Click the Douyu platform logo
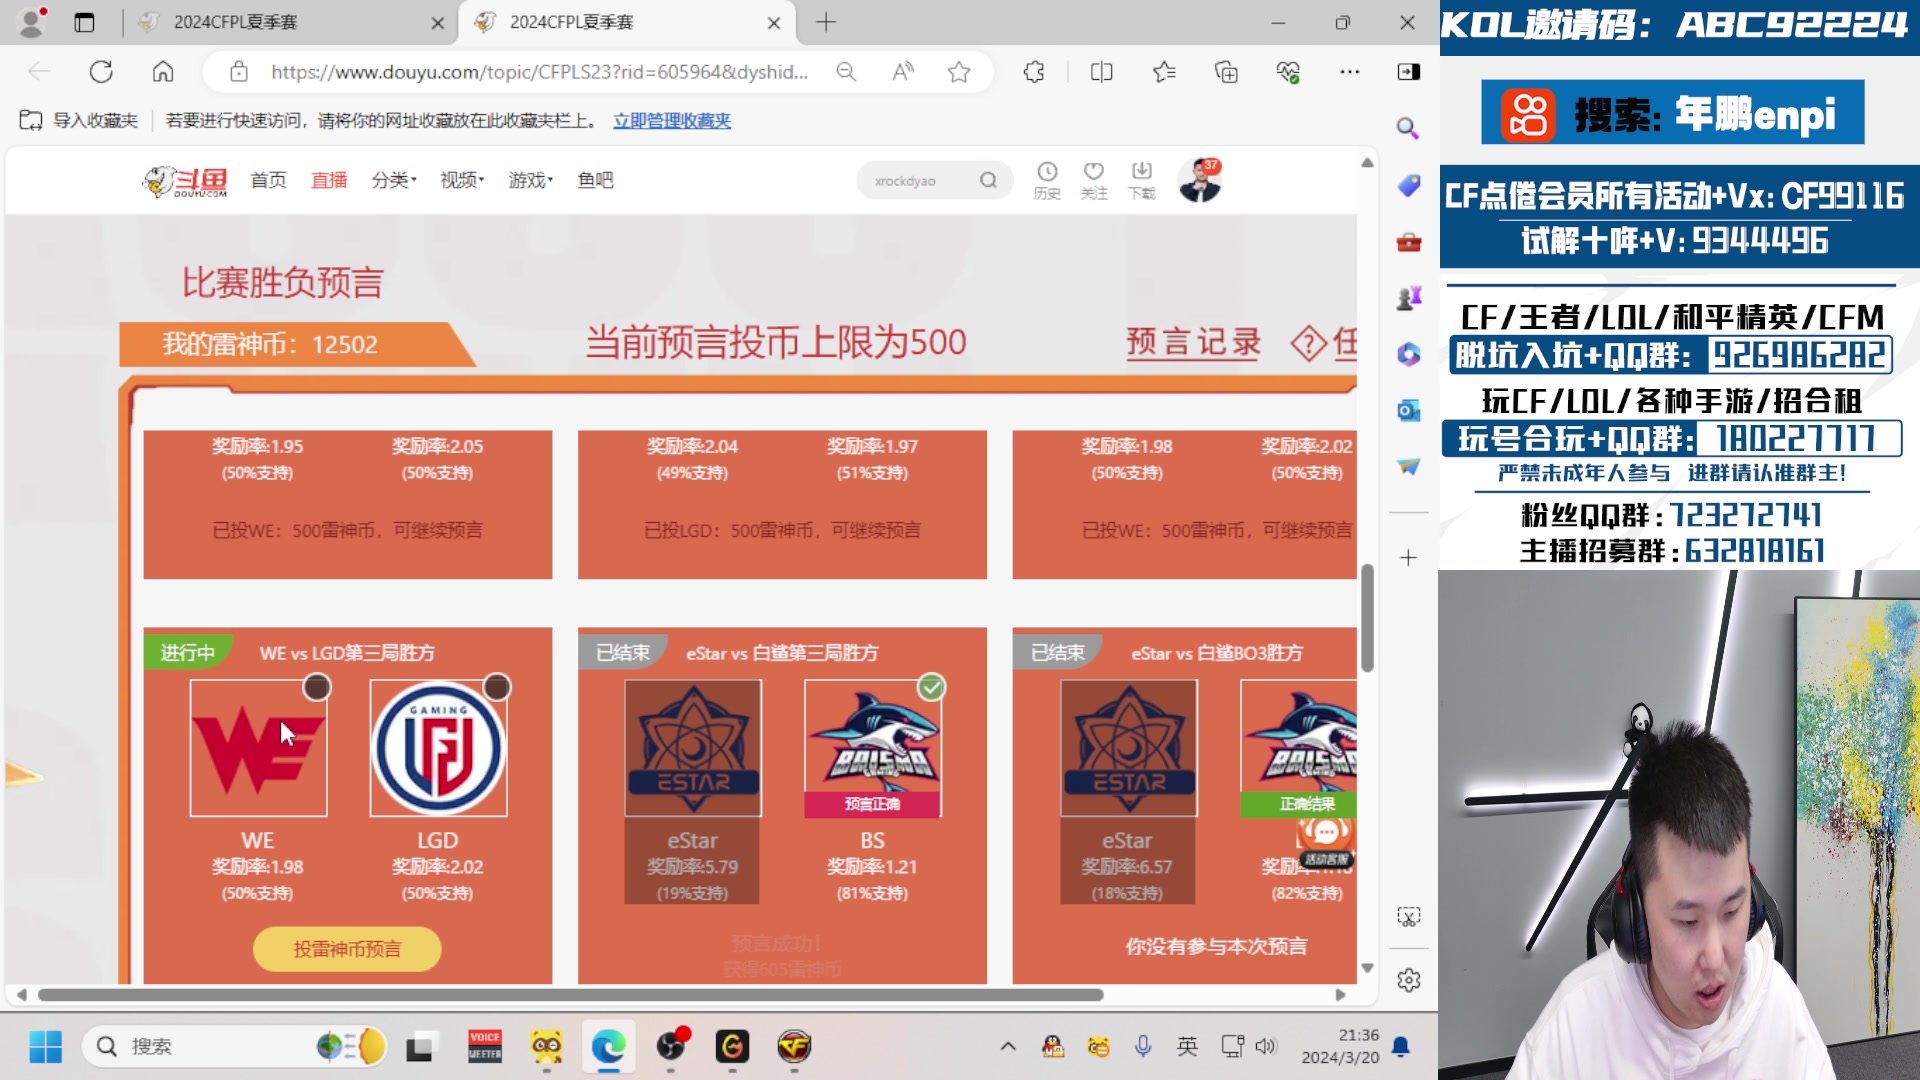Image resolution: width=1920 pixels, height=1080 pixels. coord(186,180)
